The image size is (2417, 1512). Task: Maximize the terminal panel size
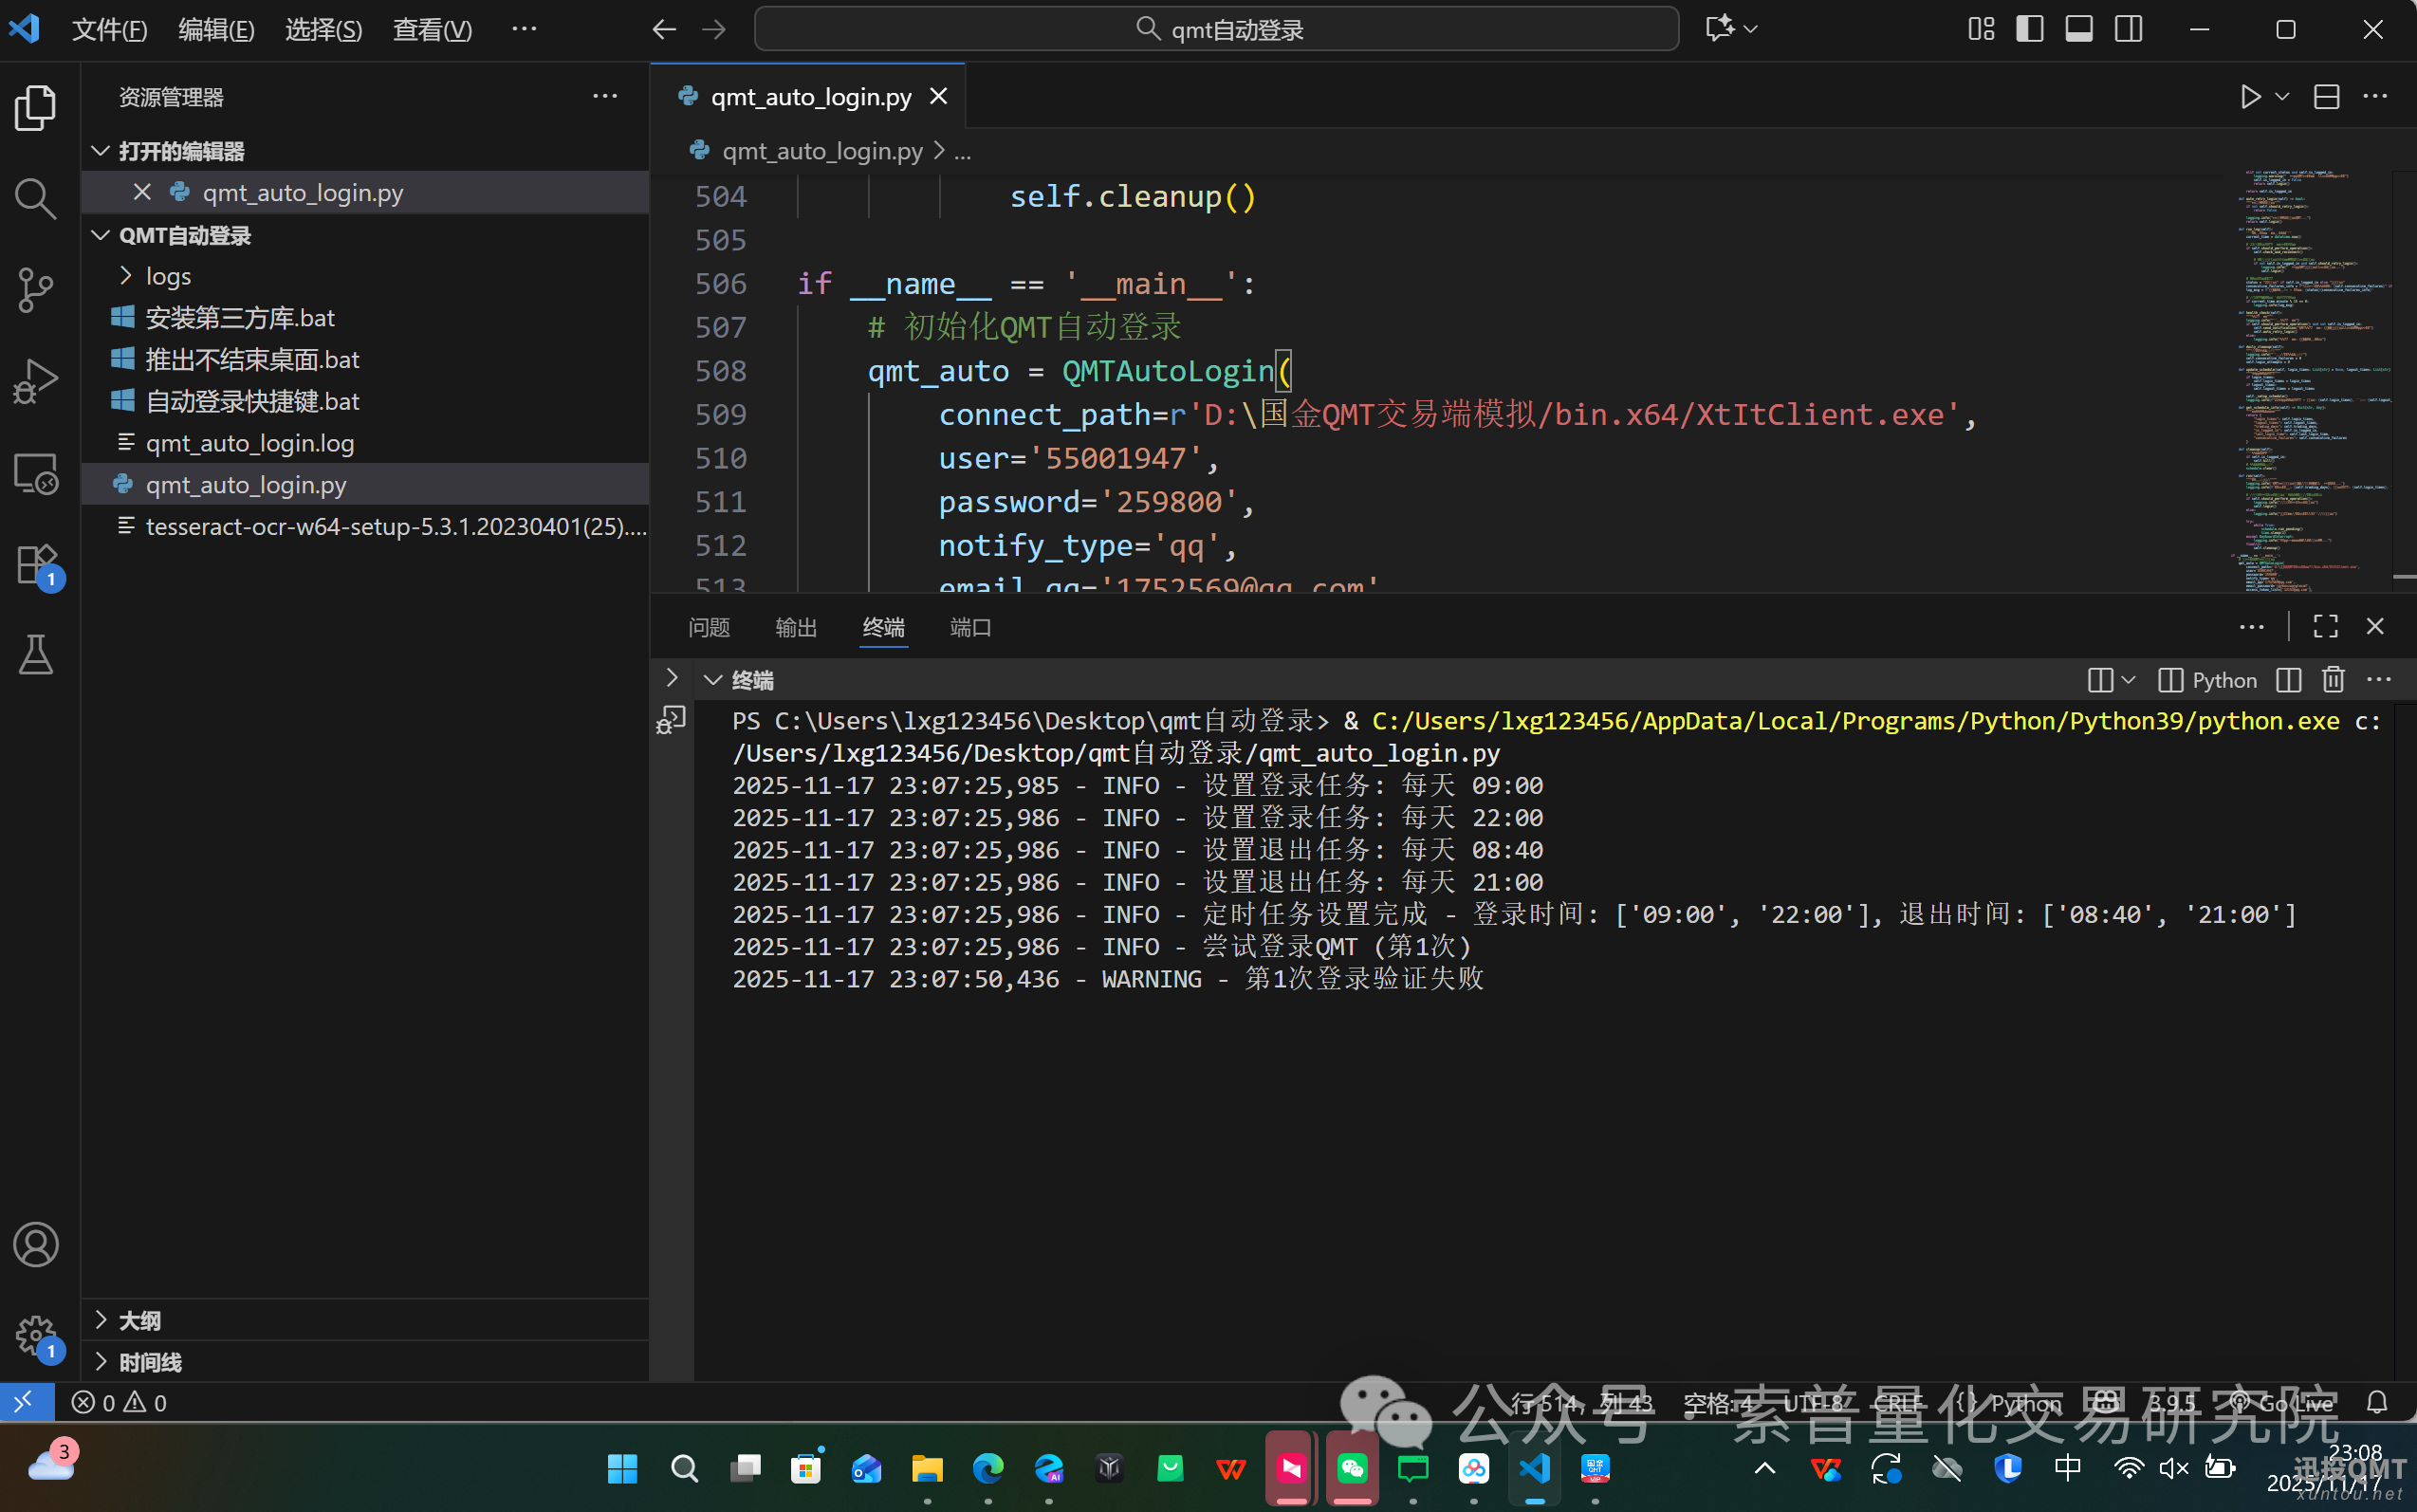point(2325,627)
